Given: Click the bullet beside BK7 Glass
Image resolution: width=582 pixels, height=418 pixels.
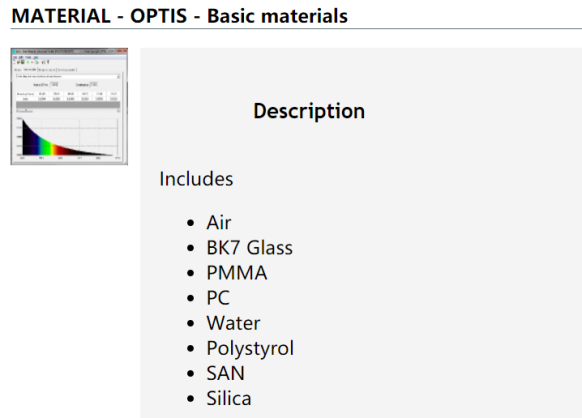Looking at the screenshot, I should [x=191, y=248].
